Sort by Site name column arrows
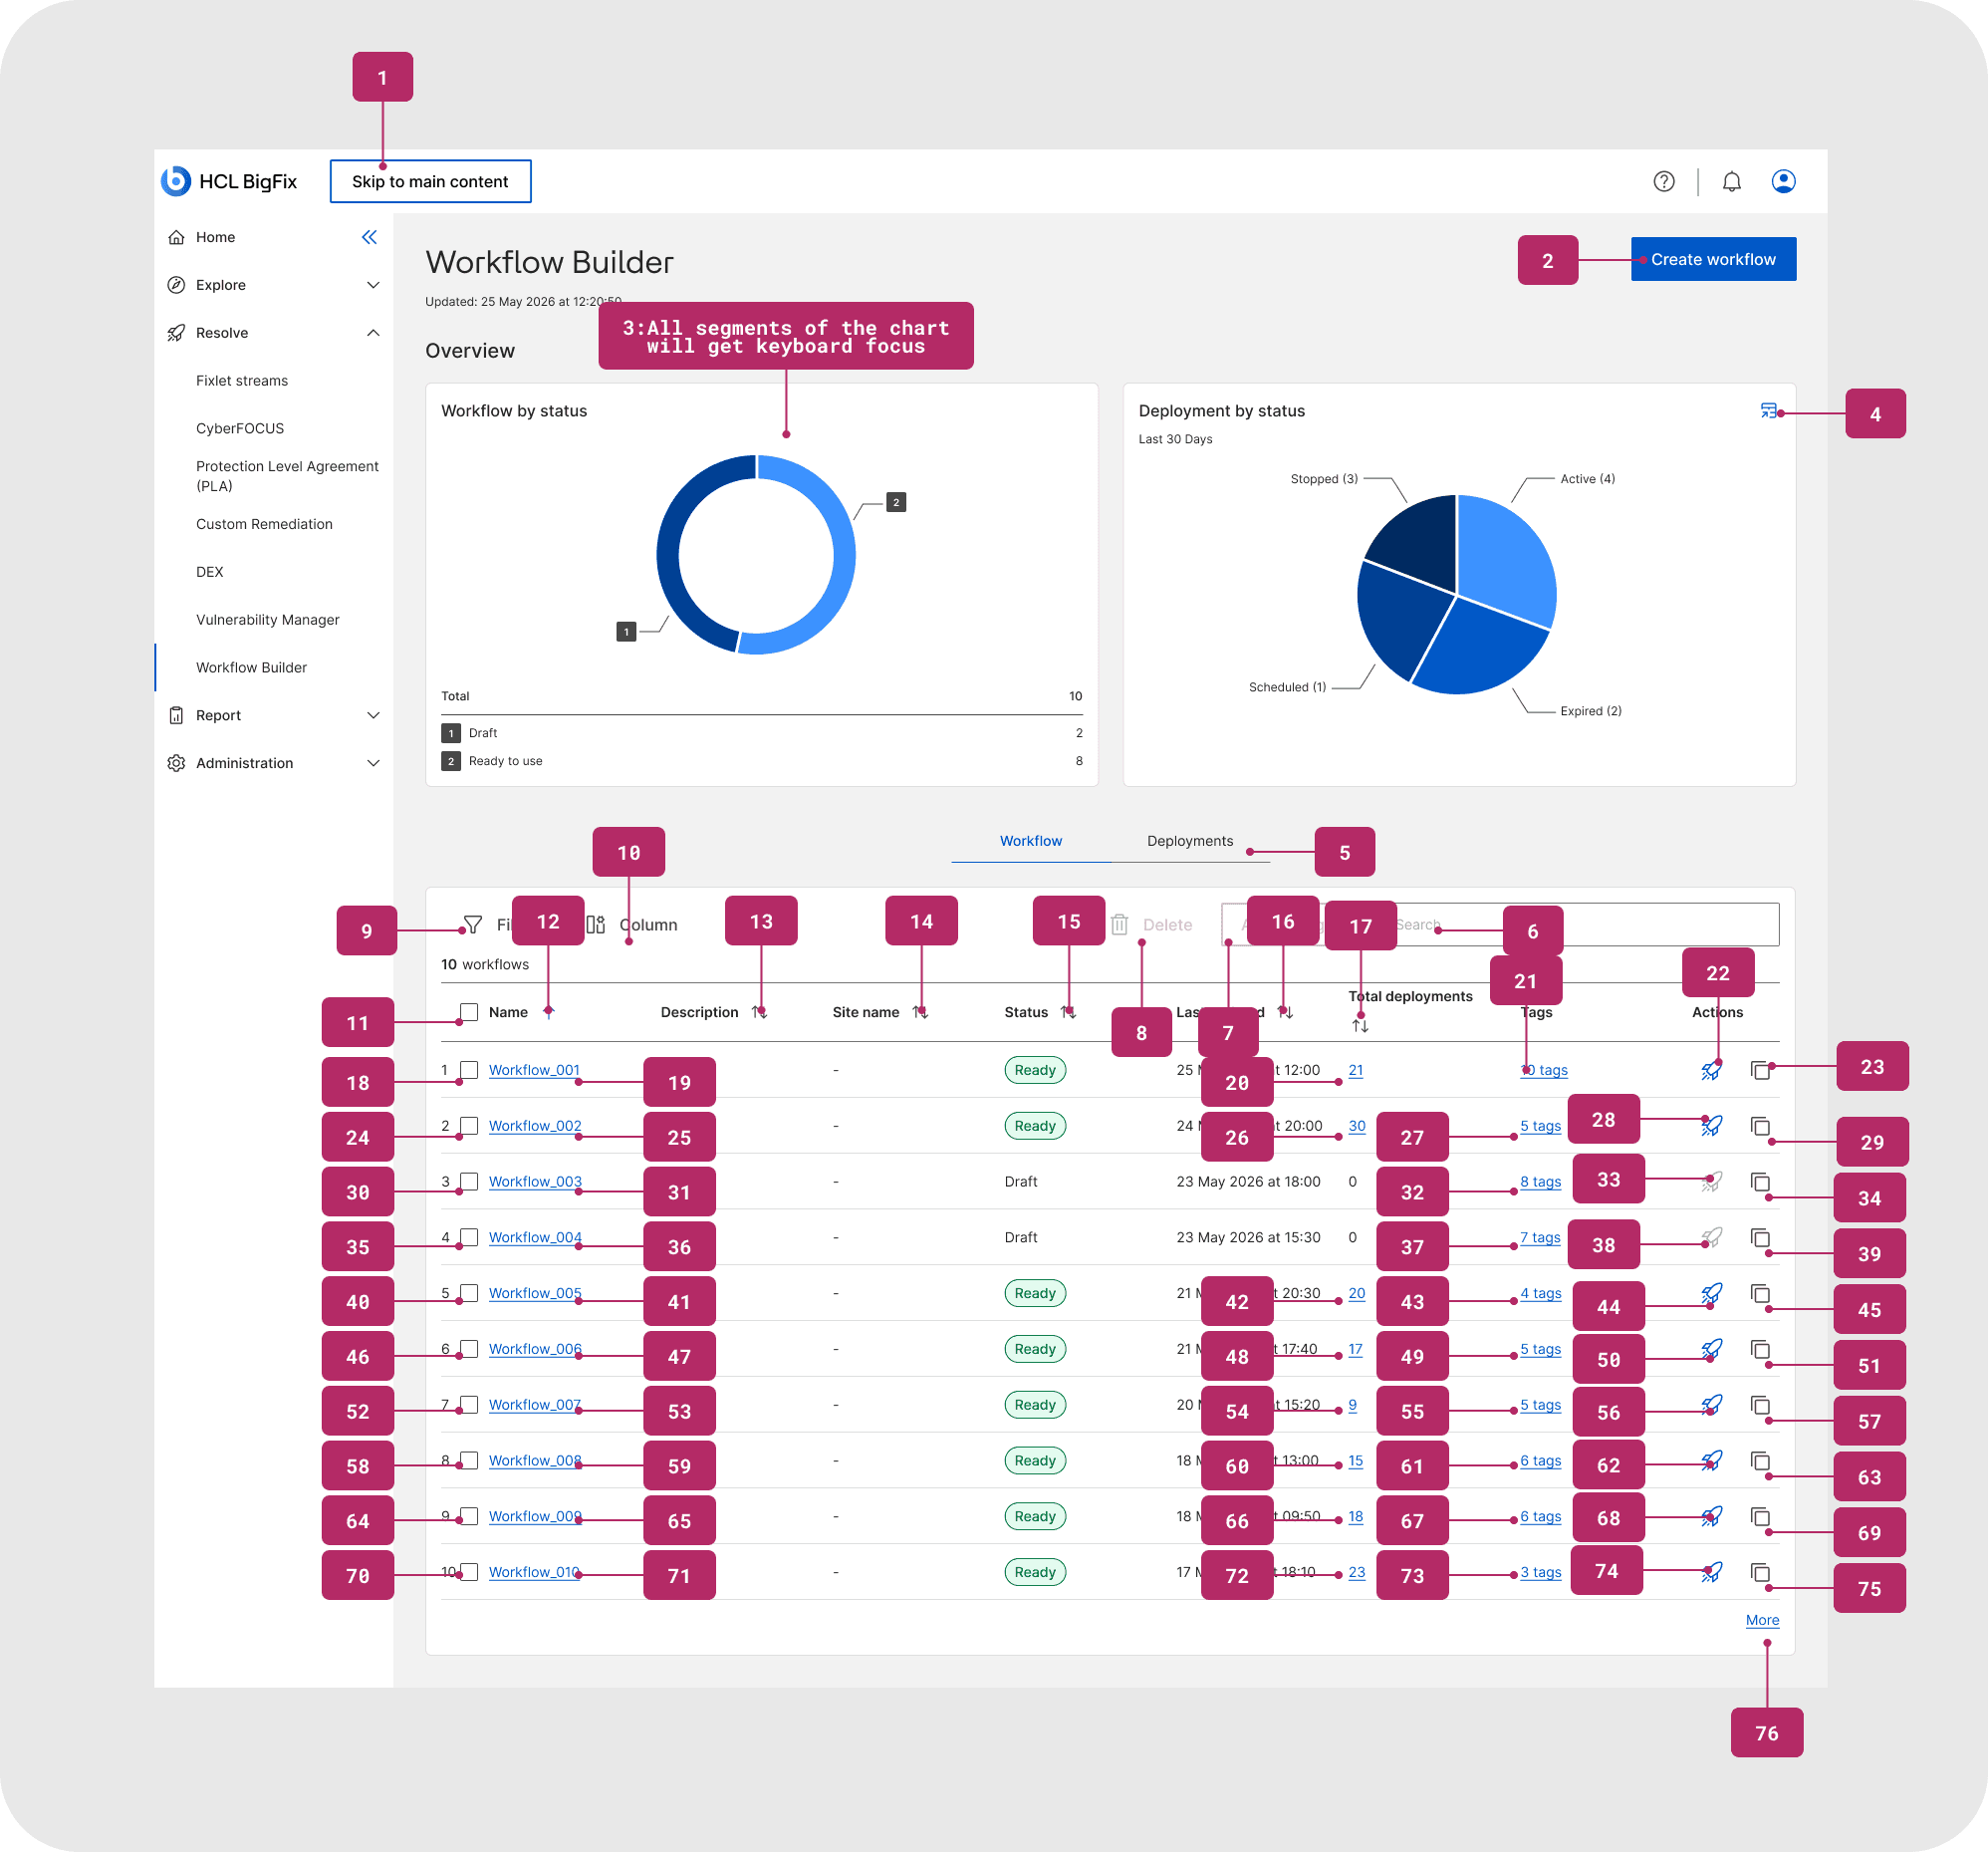Screen dimensions: 1988x1852 920,1012
